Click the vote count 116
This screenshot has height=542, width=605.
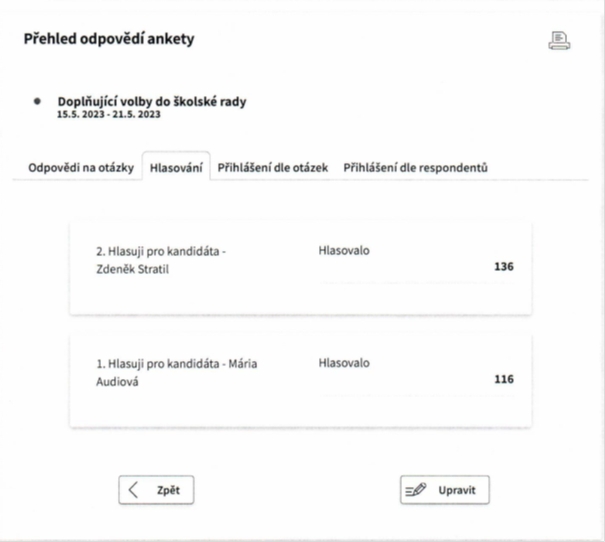[x=504, y=379]
